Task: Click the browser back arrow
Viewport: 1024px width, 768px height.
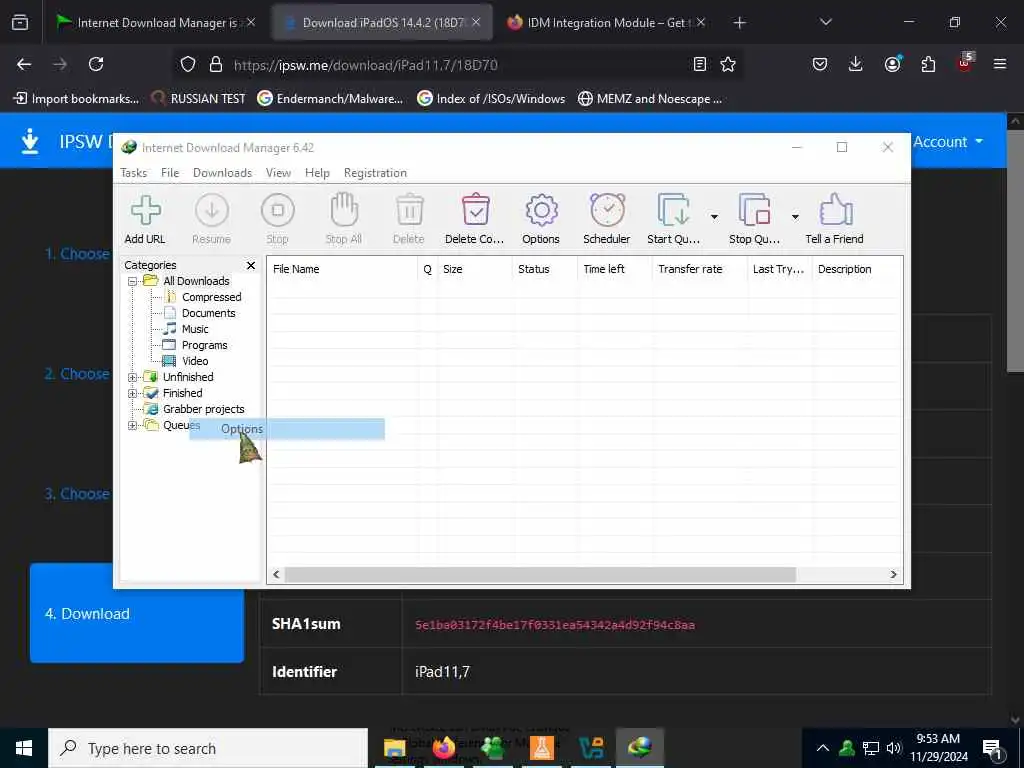Action: coord(24,64)
